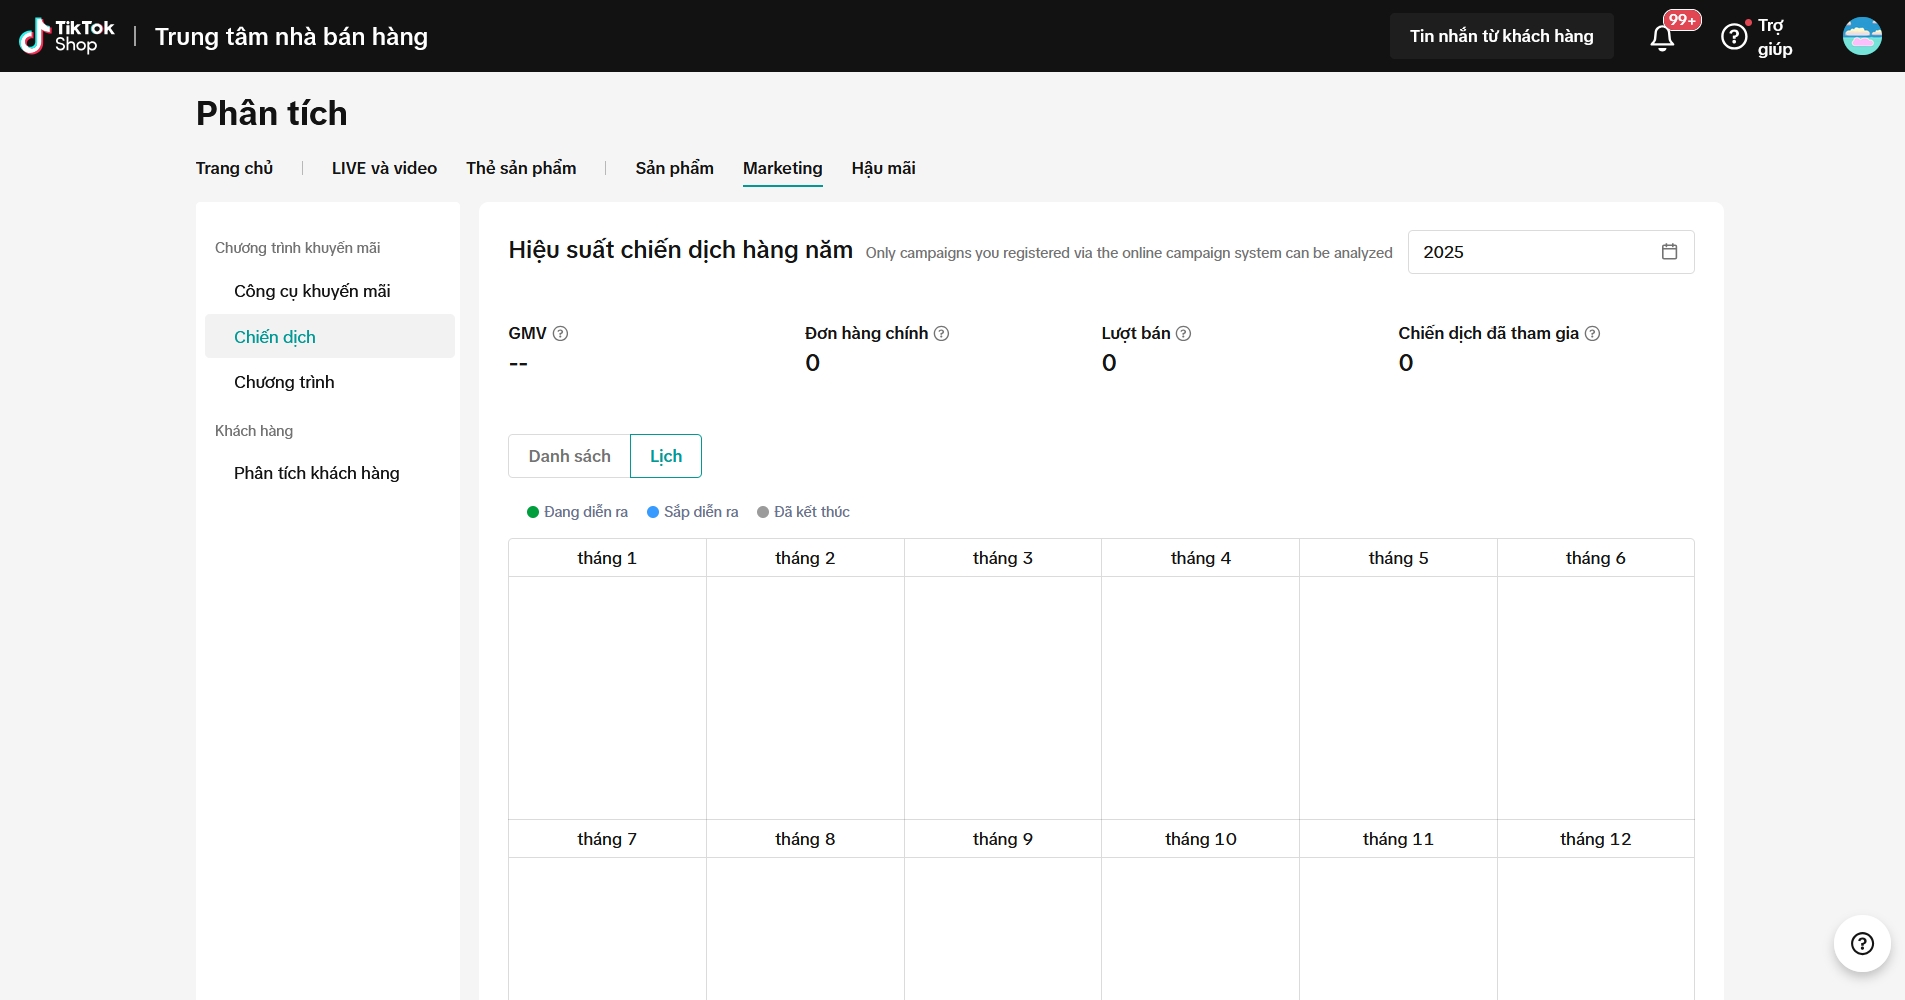The height and width of the screenshot is (1000, 1905).
Task: Open the notifications bell
Action: click(x=1662, y=38)
